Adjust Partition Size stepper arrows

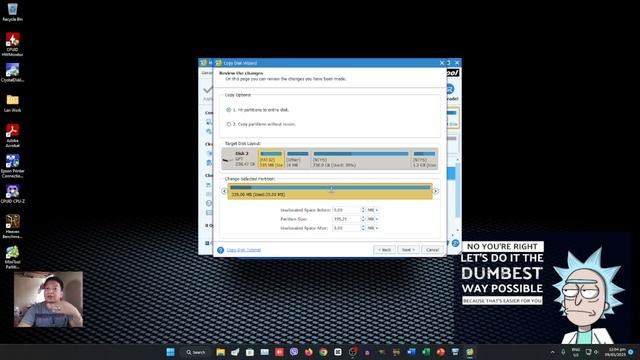pyautogui.click(x=362, y=219)
